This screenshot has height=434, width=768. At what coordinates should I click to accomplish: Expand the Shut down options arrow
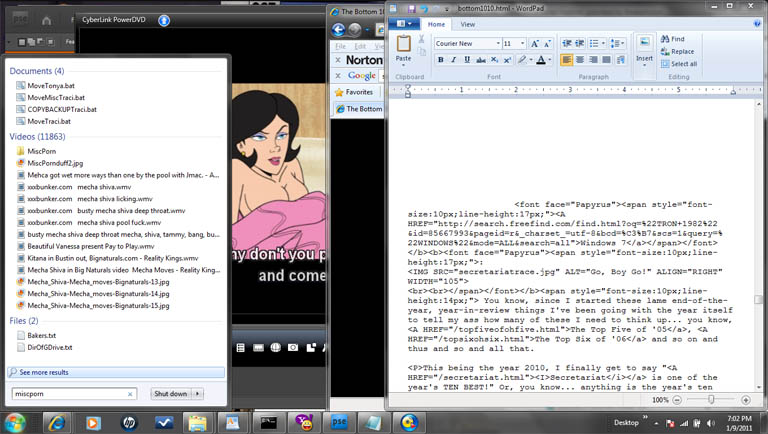pos(198,394)
